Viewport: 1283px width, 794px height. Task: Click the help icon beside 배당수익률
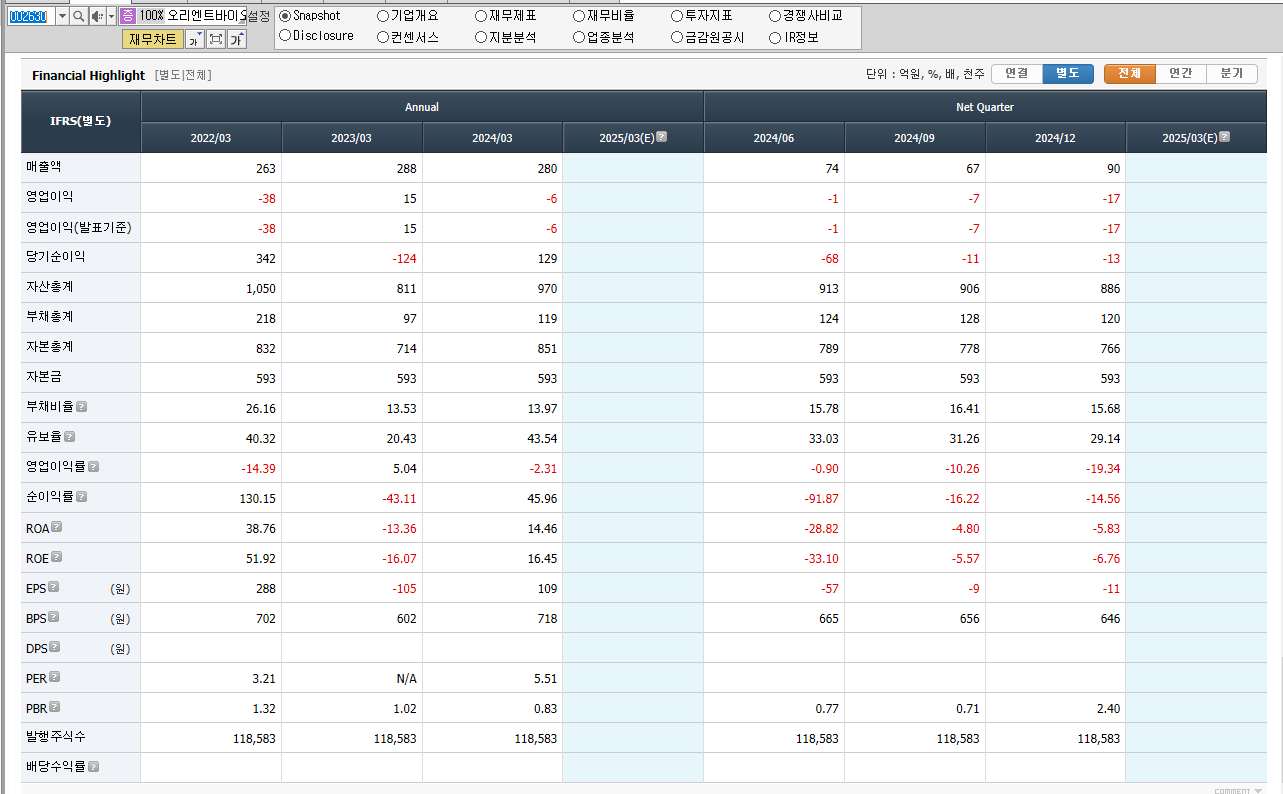pos(93,767)
